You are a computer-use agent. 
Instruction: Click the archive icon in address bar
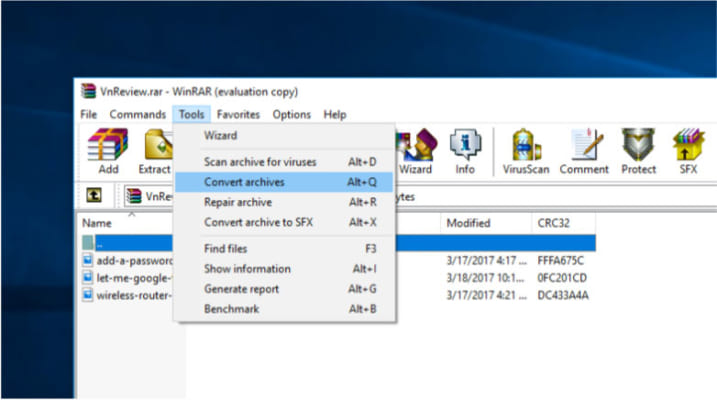(x=134, y=196)
